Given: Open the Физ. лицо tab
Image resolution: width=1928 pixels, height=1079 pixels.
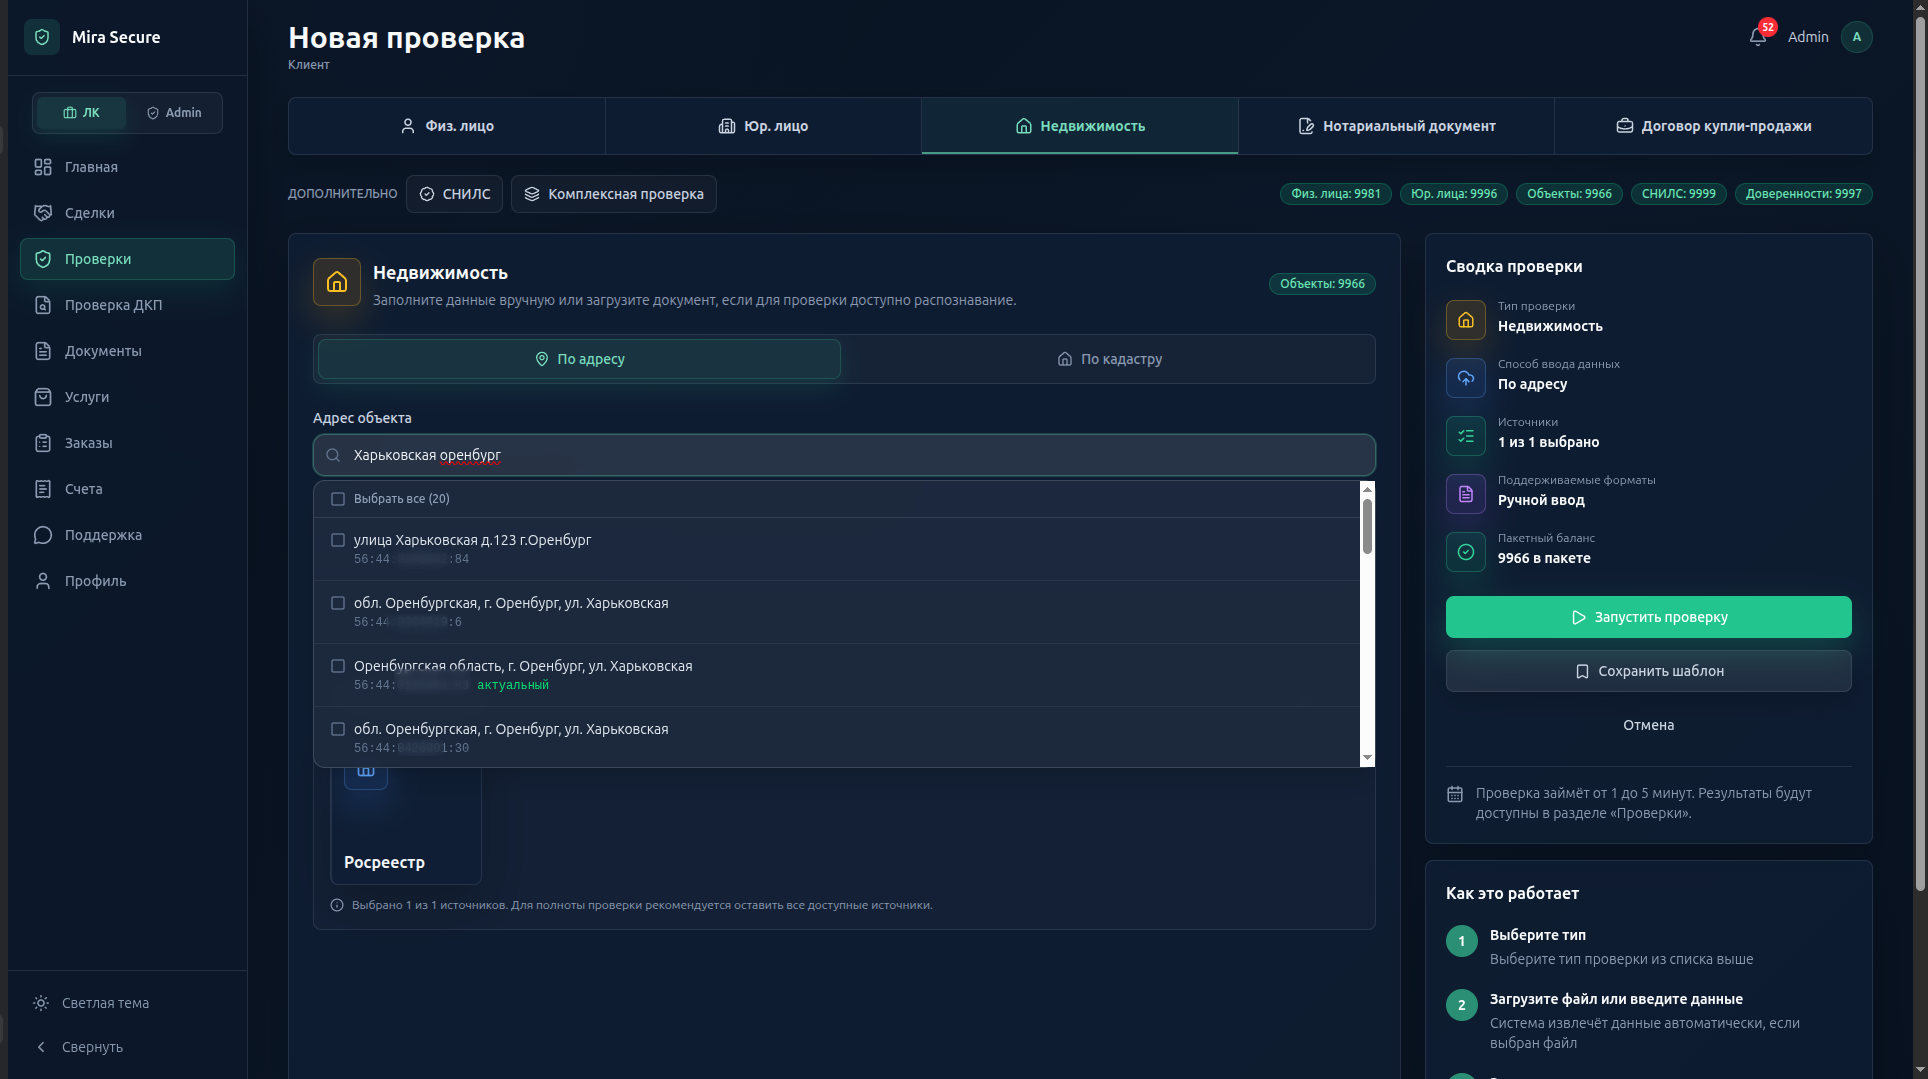Looking at the screenshot, I should [447, 126].
